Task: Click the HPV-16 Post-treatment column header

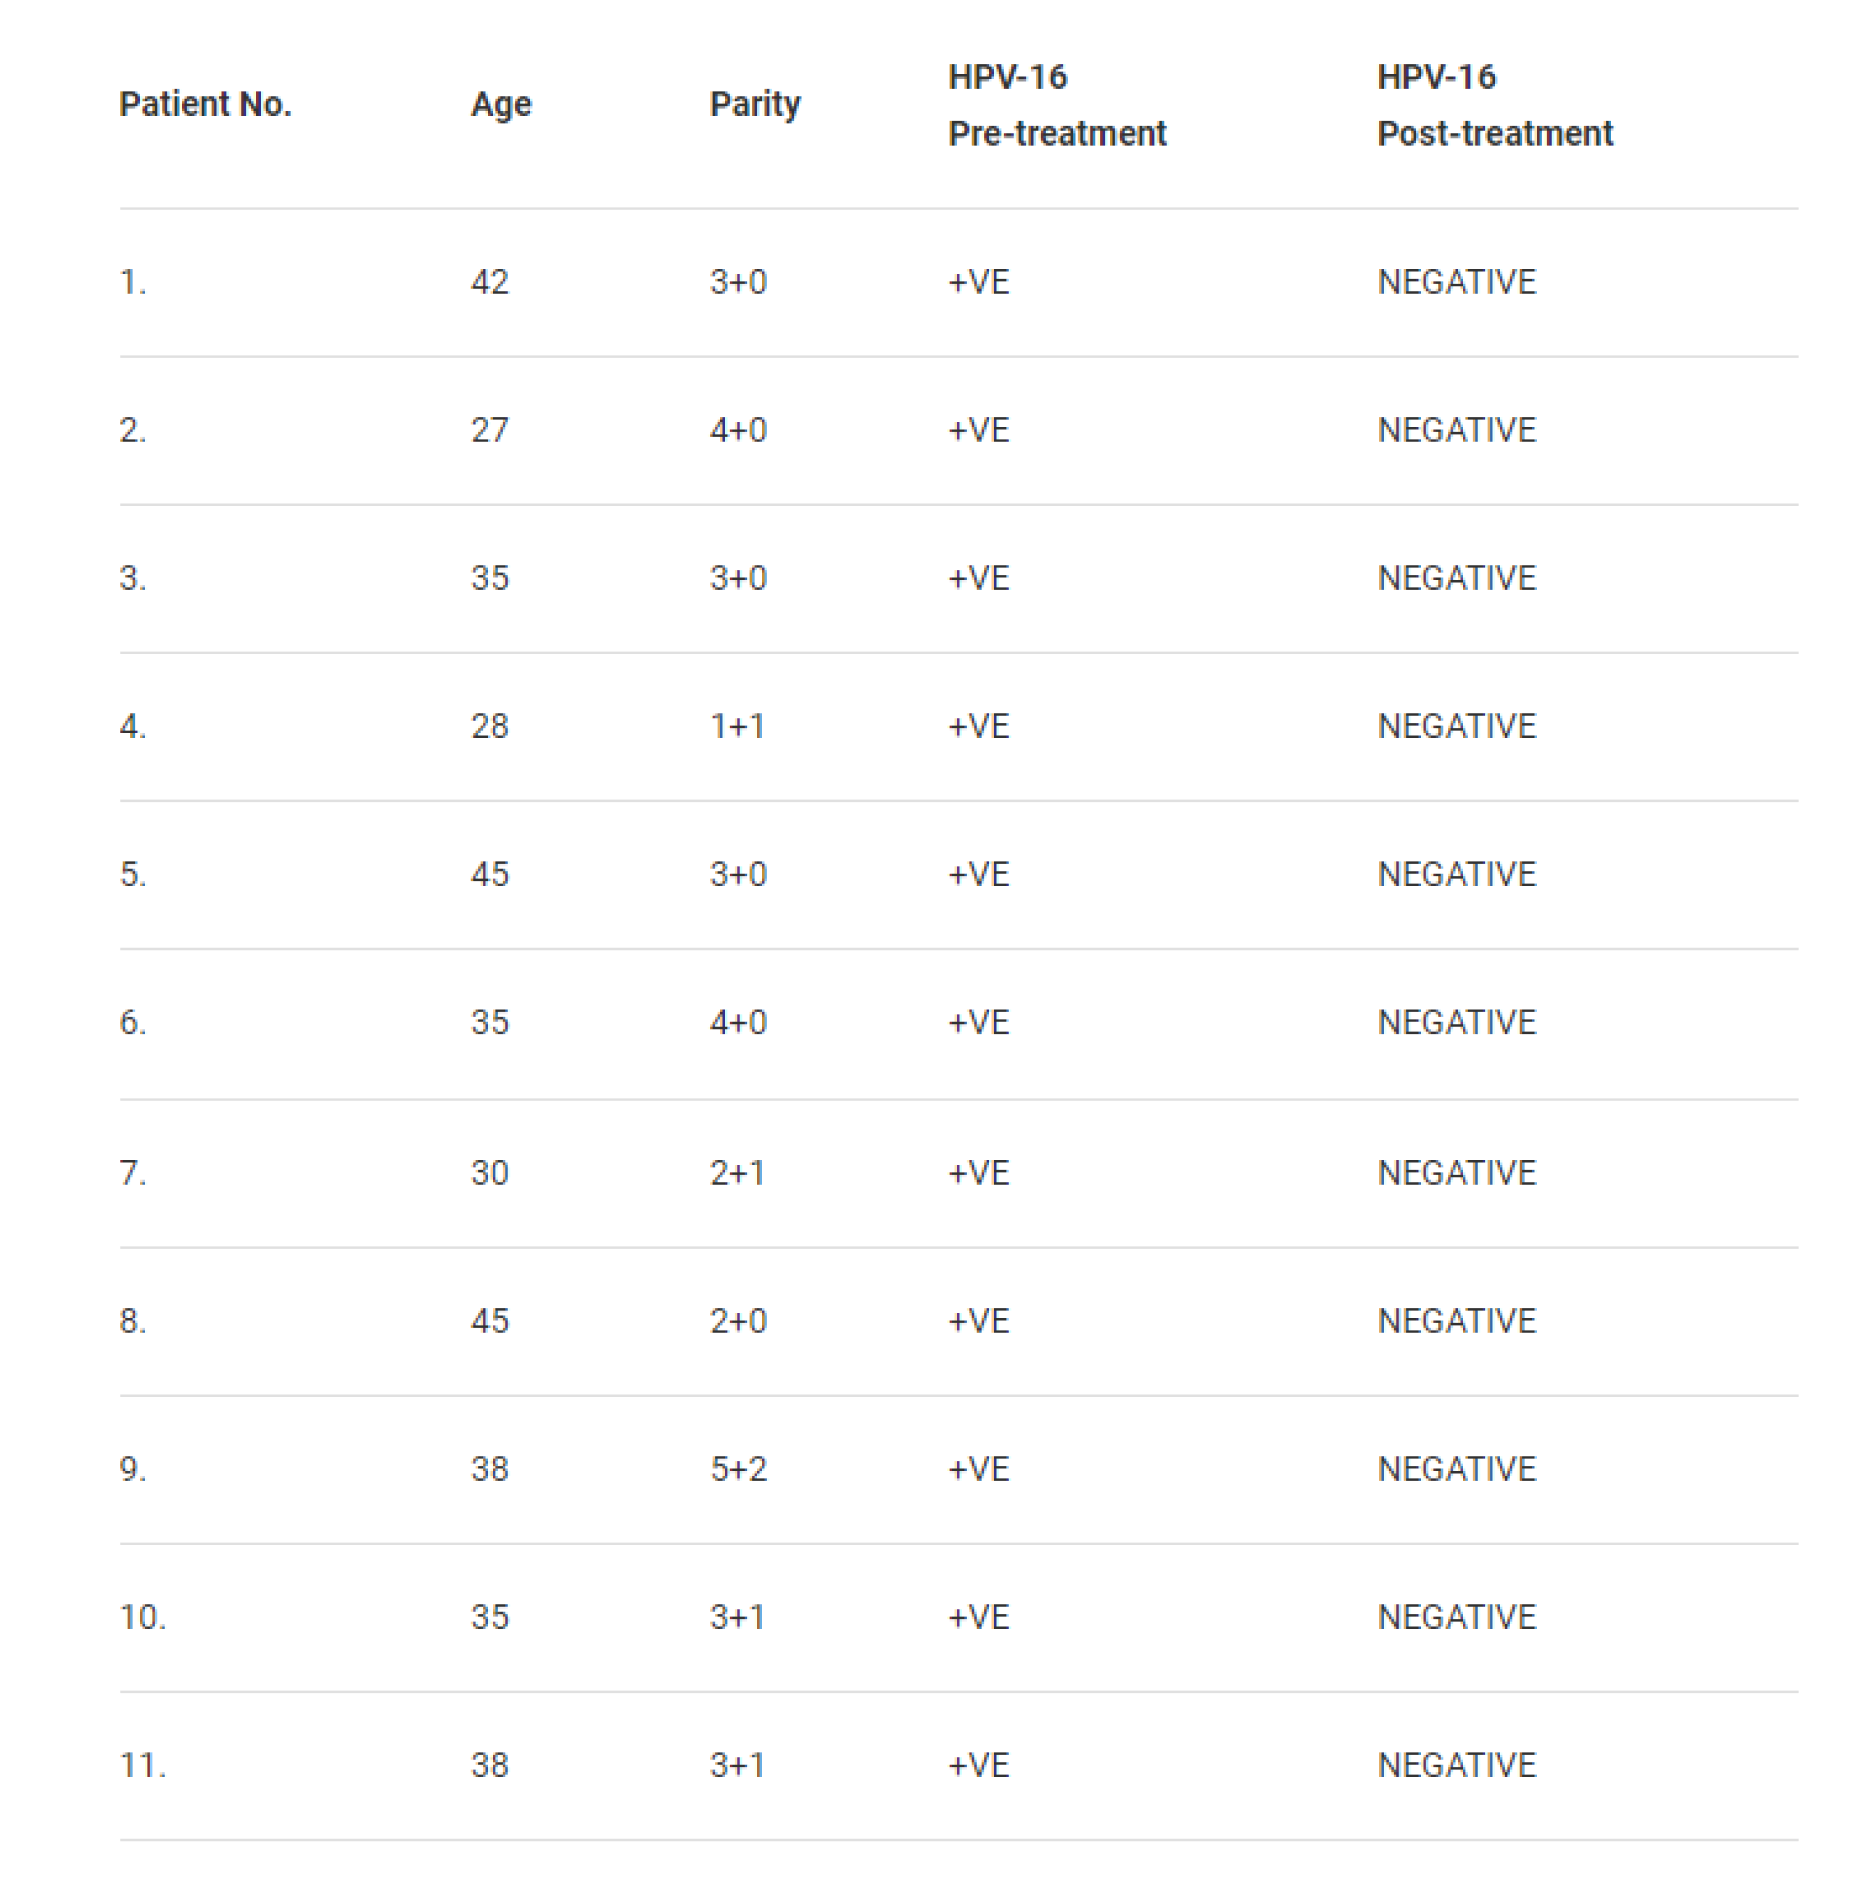Action: (x=1494, y=105)
